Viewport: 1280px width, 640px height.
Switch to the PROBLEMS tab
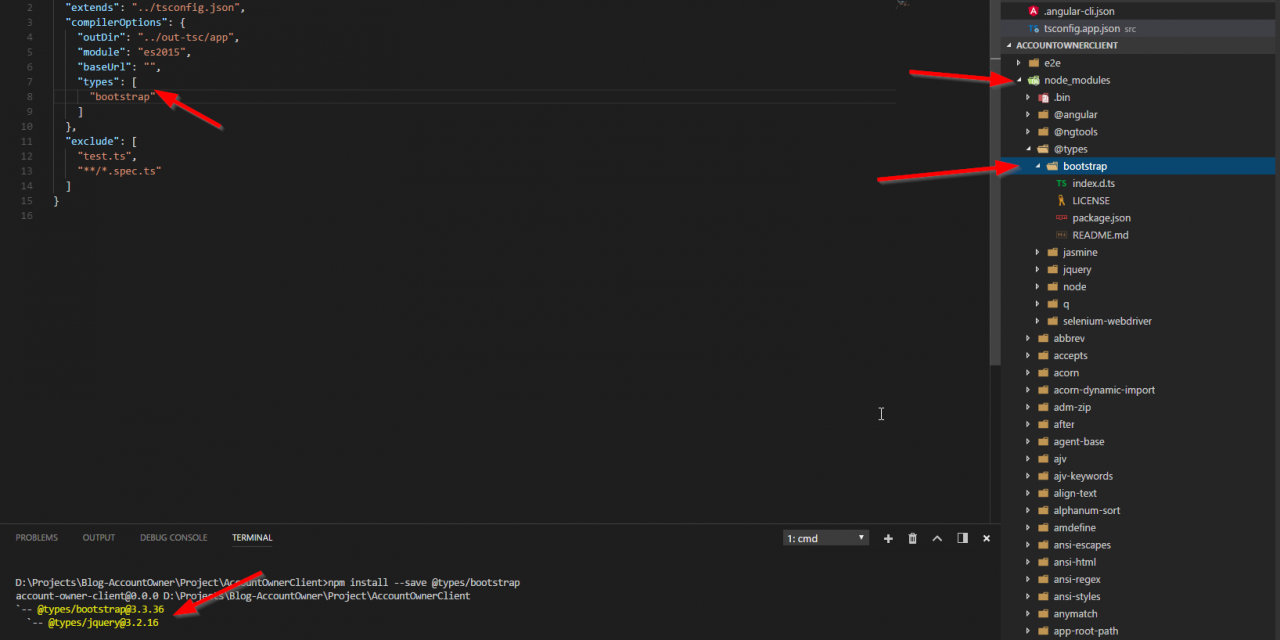(36, 538)
